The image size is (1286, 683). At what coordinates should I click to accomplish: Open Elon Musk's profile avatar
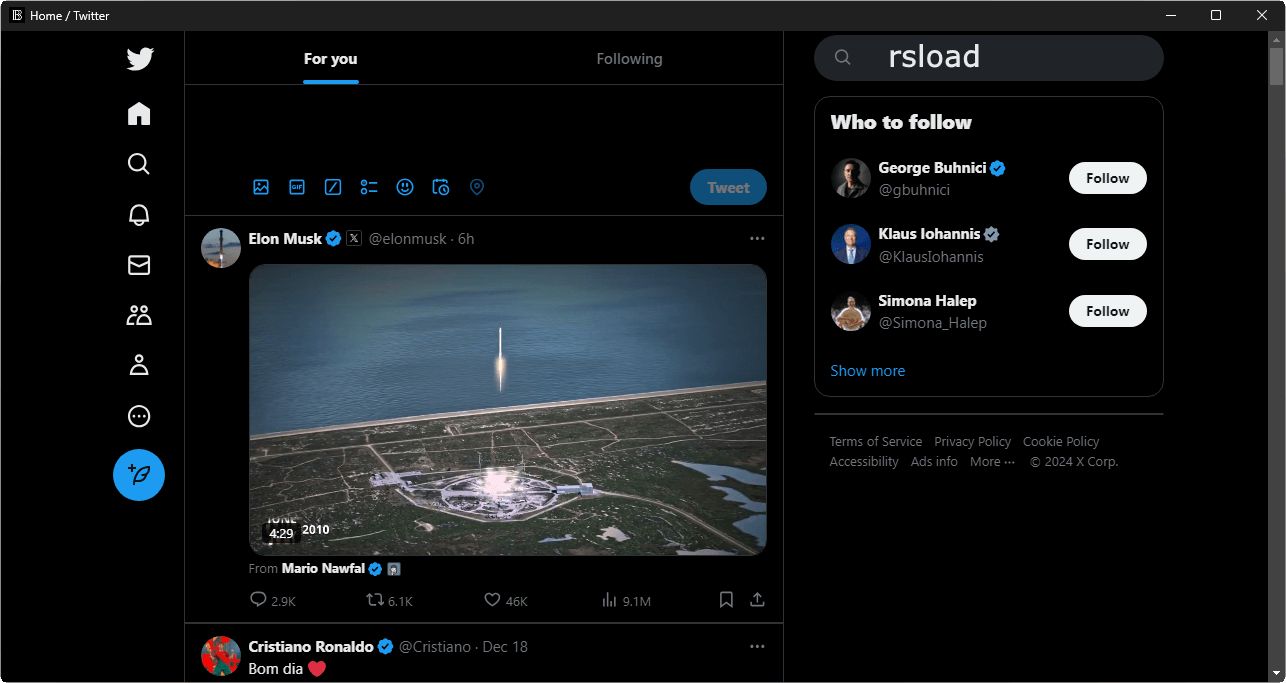click(x=221, y=248)
